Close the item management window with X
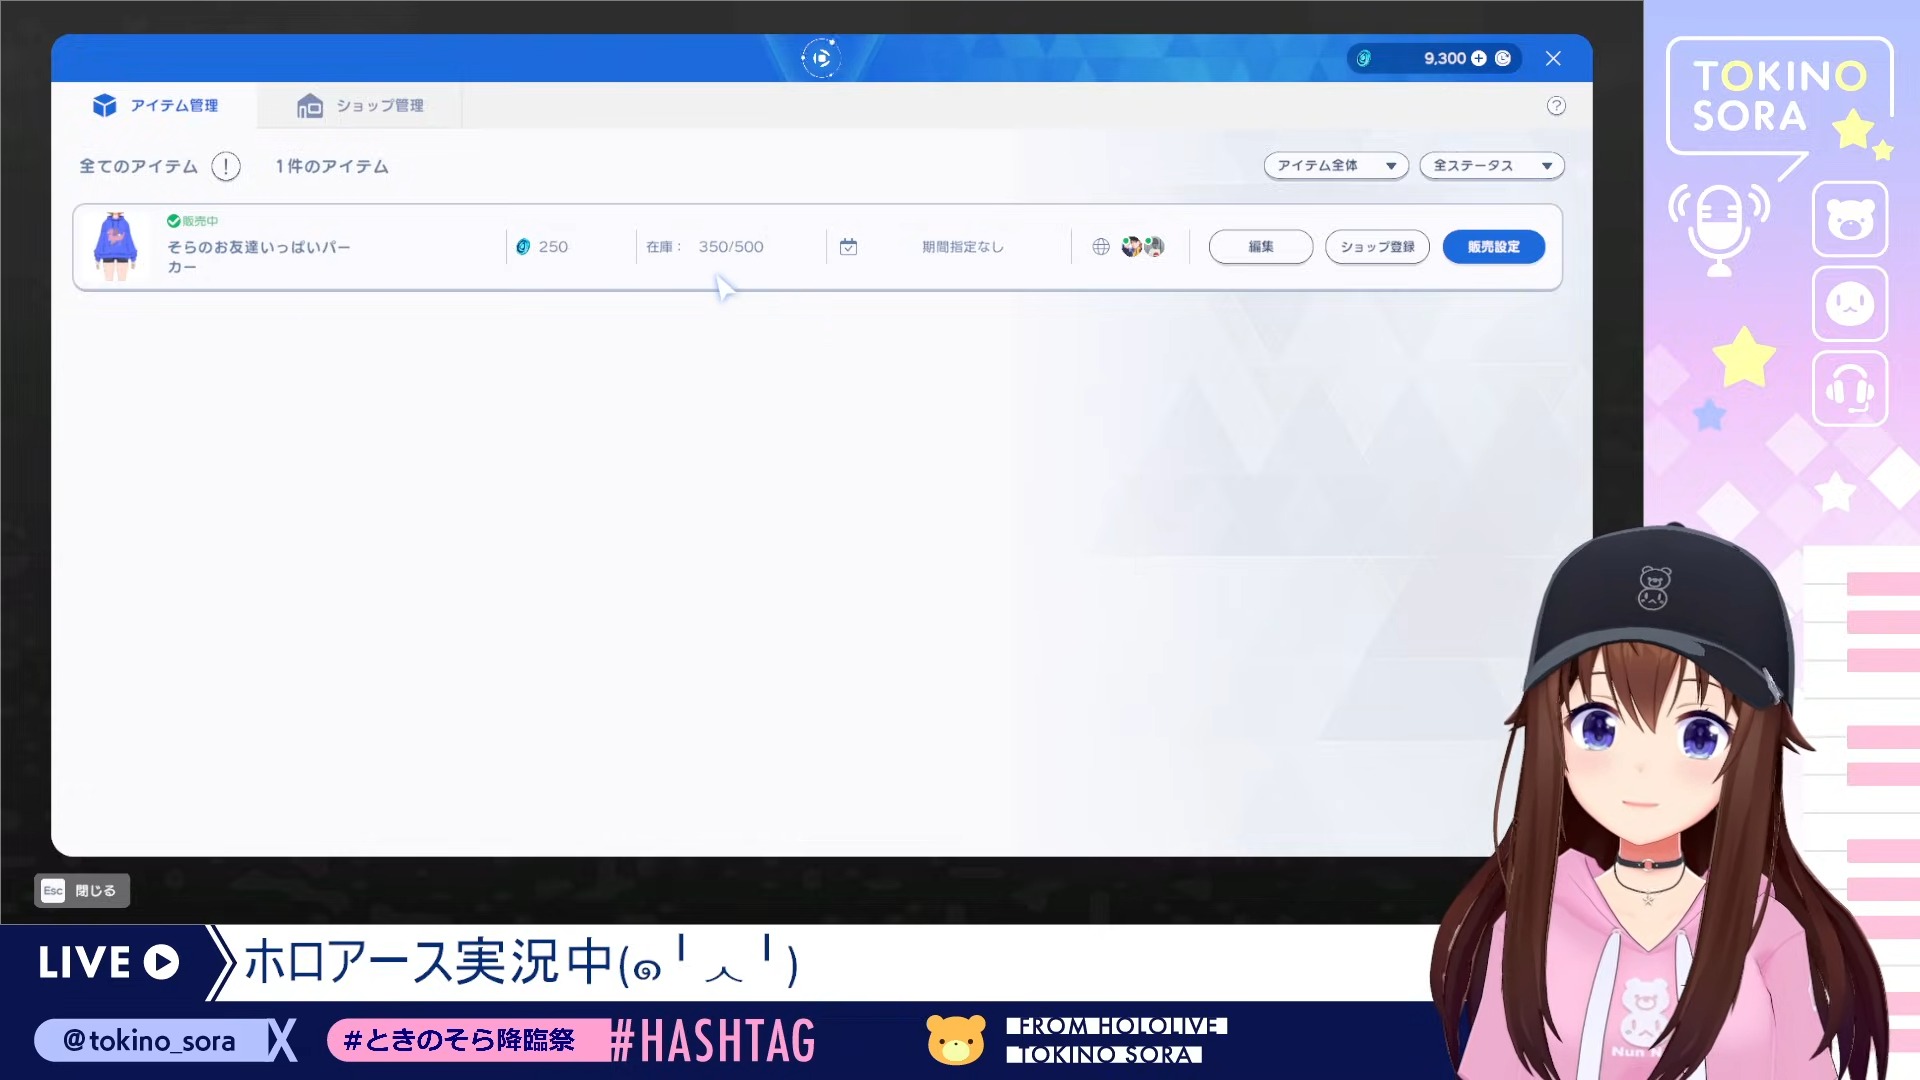The width and height of the screenshot is (1920, 1080). pyautogui.click(x=1553, y=59)
